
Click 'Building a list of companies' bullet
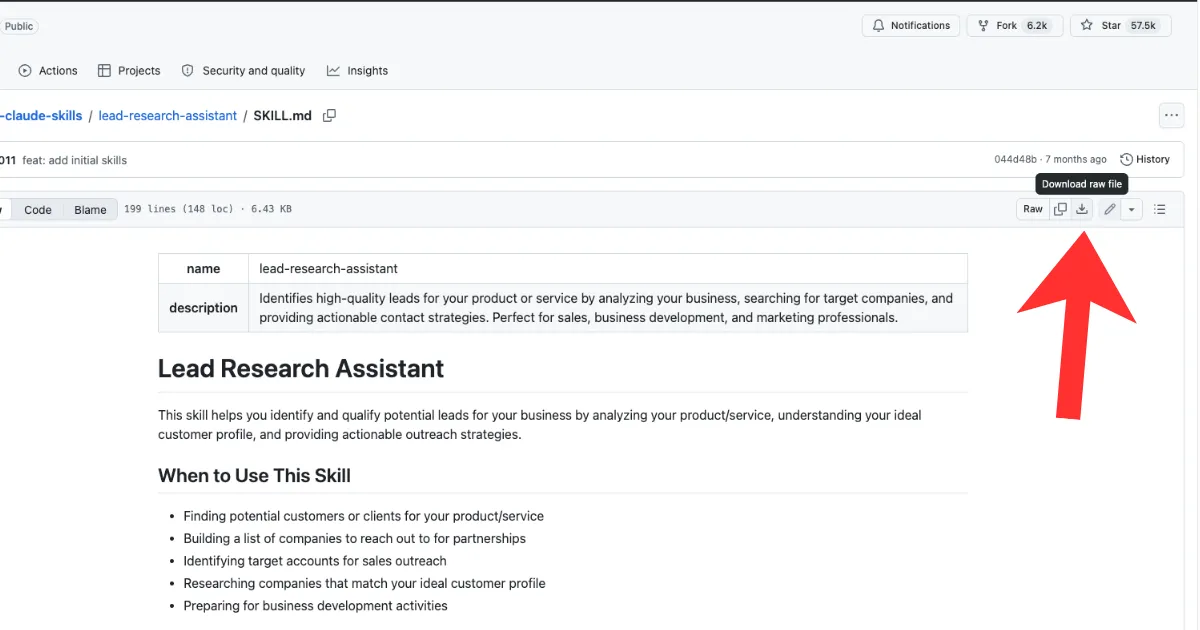point(354,538)
